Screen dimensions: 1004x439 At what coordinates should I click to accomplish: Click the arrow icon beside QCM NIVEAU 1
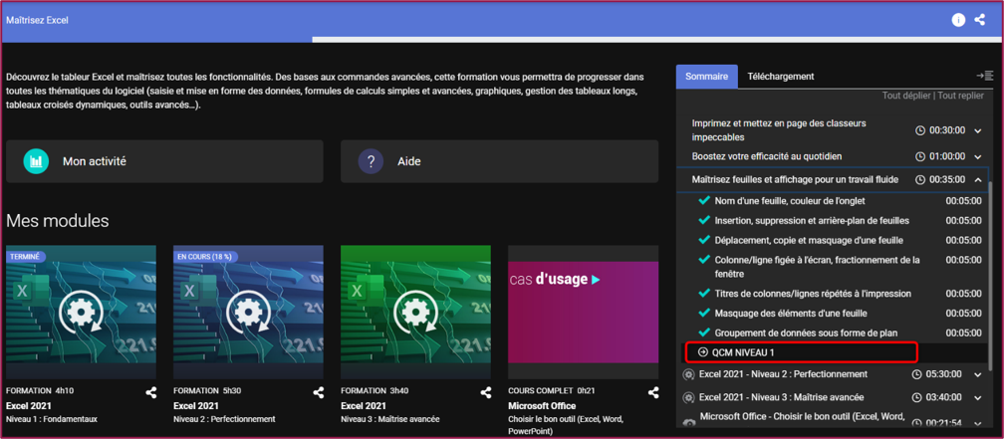(x=702, y=352)
